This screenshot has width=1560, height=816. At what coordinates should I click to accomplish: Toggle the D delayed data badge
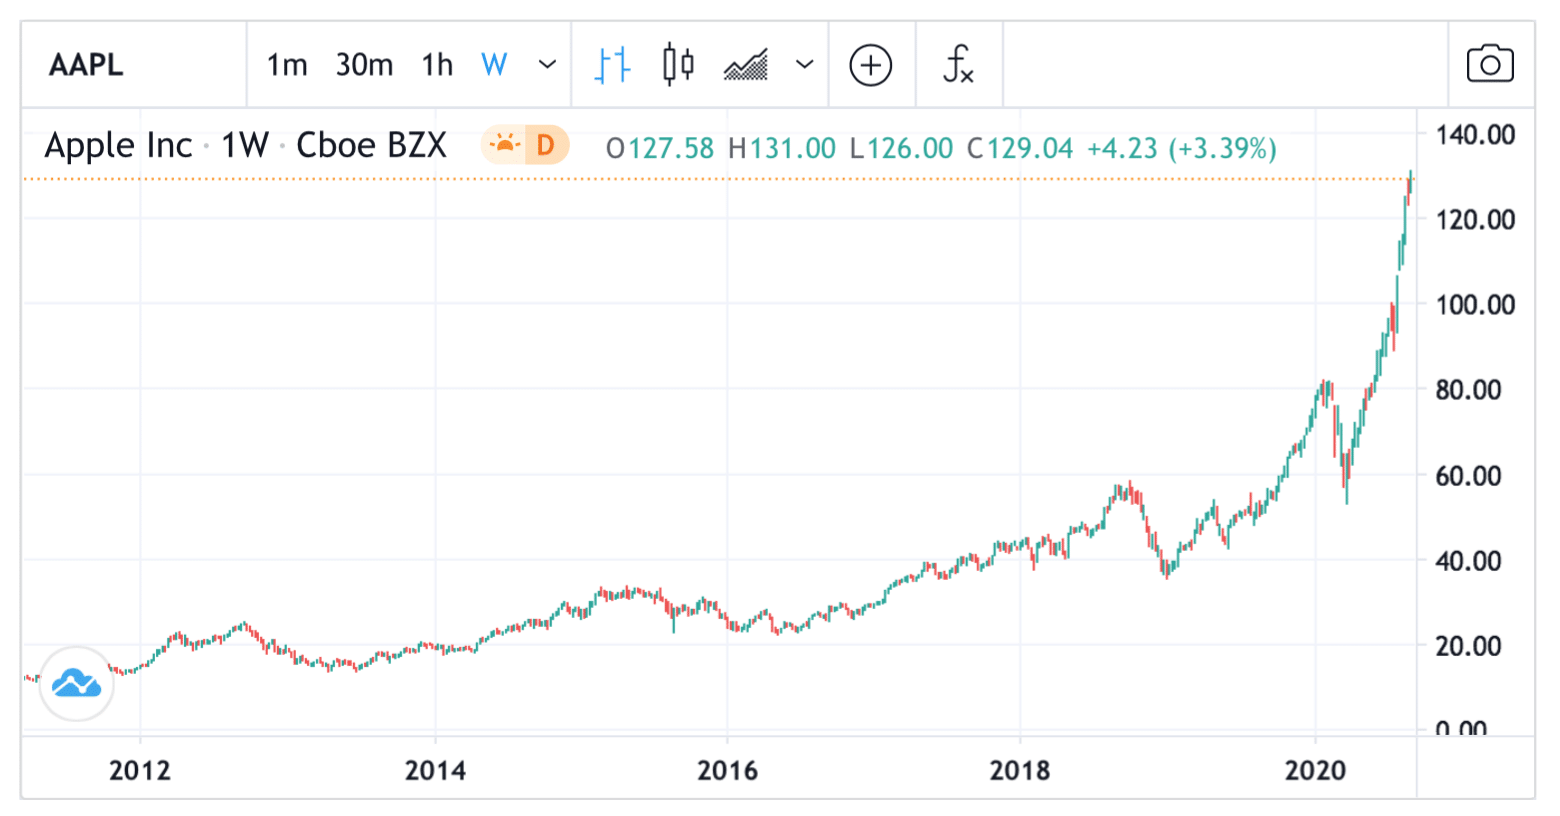point(546,145)
